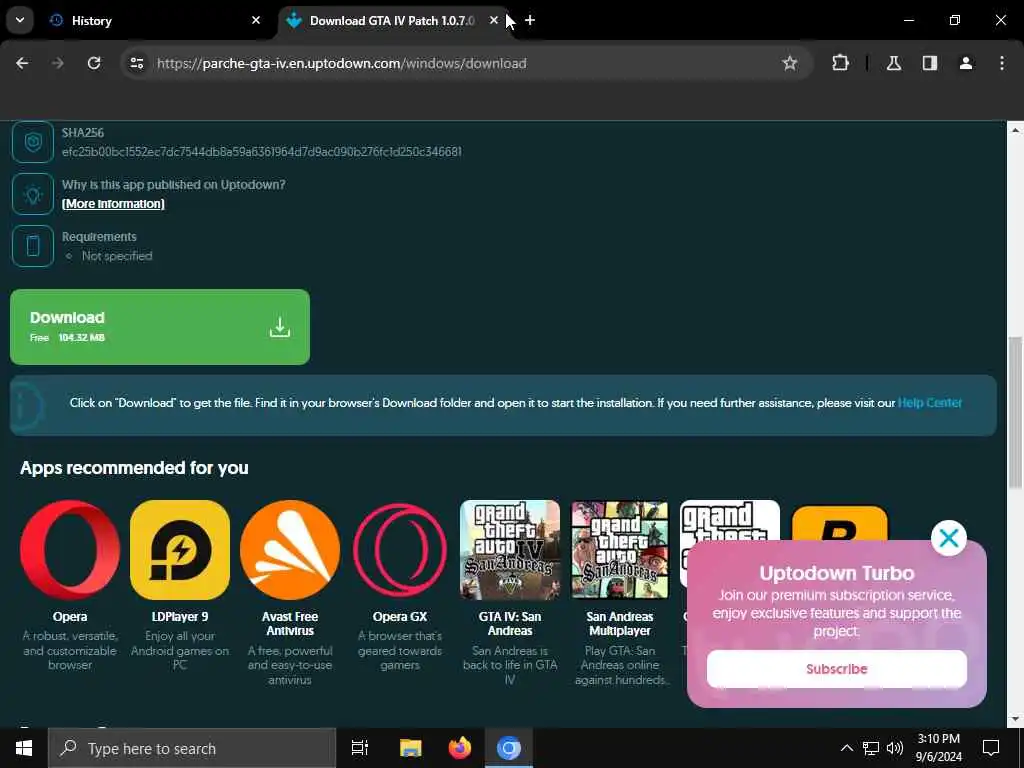The height and width of the screenshot is (768, 1024).
Task: Open the tab search dropdown arrow
Action: [20, 20]
